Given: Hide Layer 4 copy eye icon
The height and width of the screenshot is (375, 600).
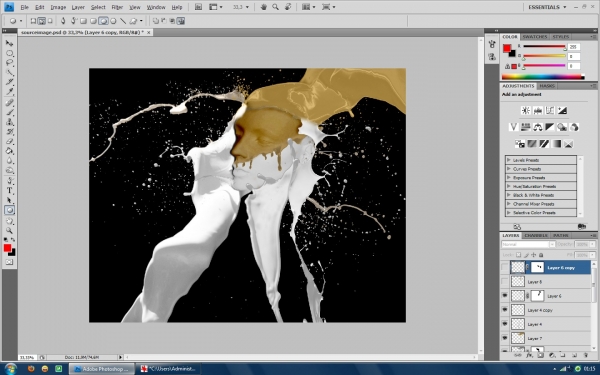Looking at the screenshot, I should point(505,310).
